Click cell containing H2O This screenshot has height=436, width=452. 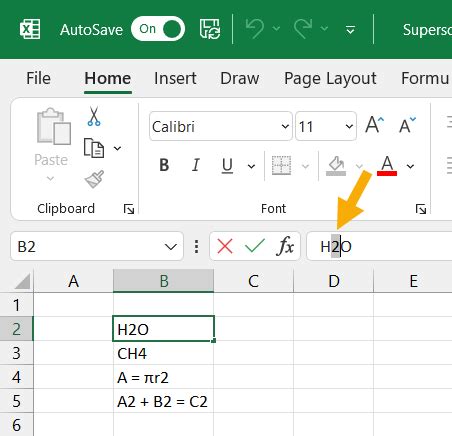pyautogui.click(x=163, y=329)
